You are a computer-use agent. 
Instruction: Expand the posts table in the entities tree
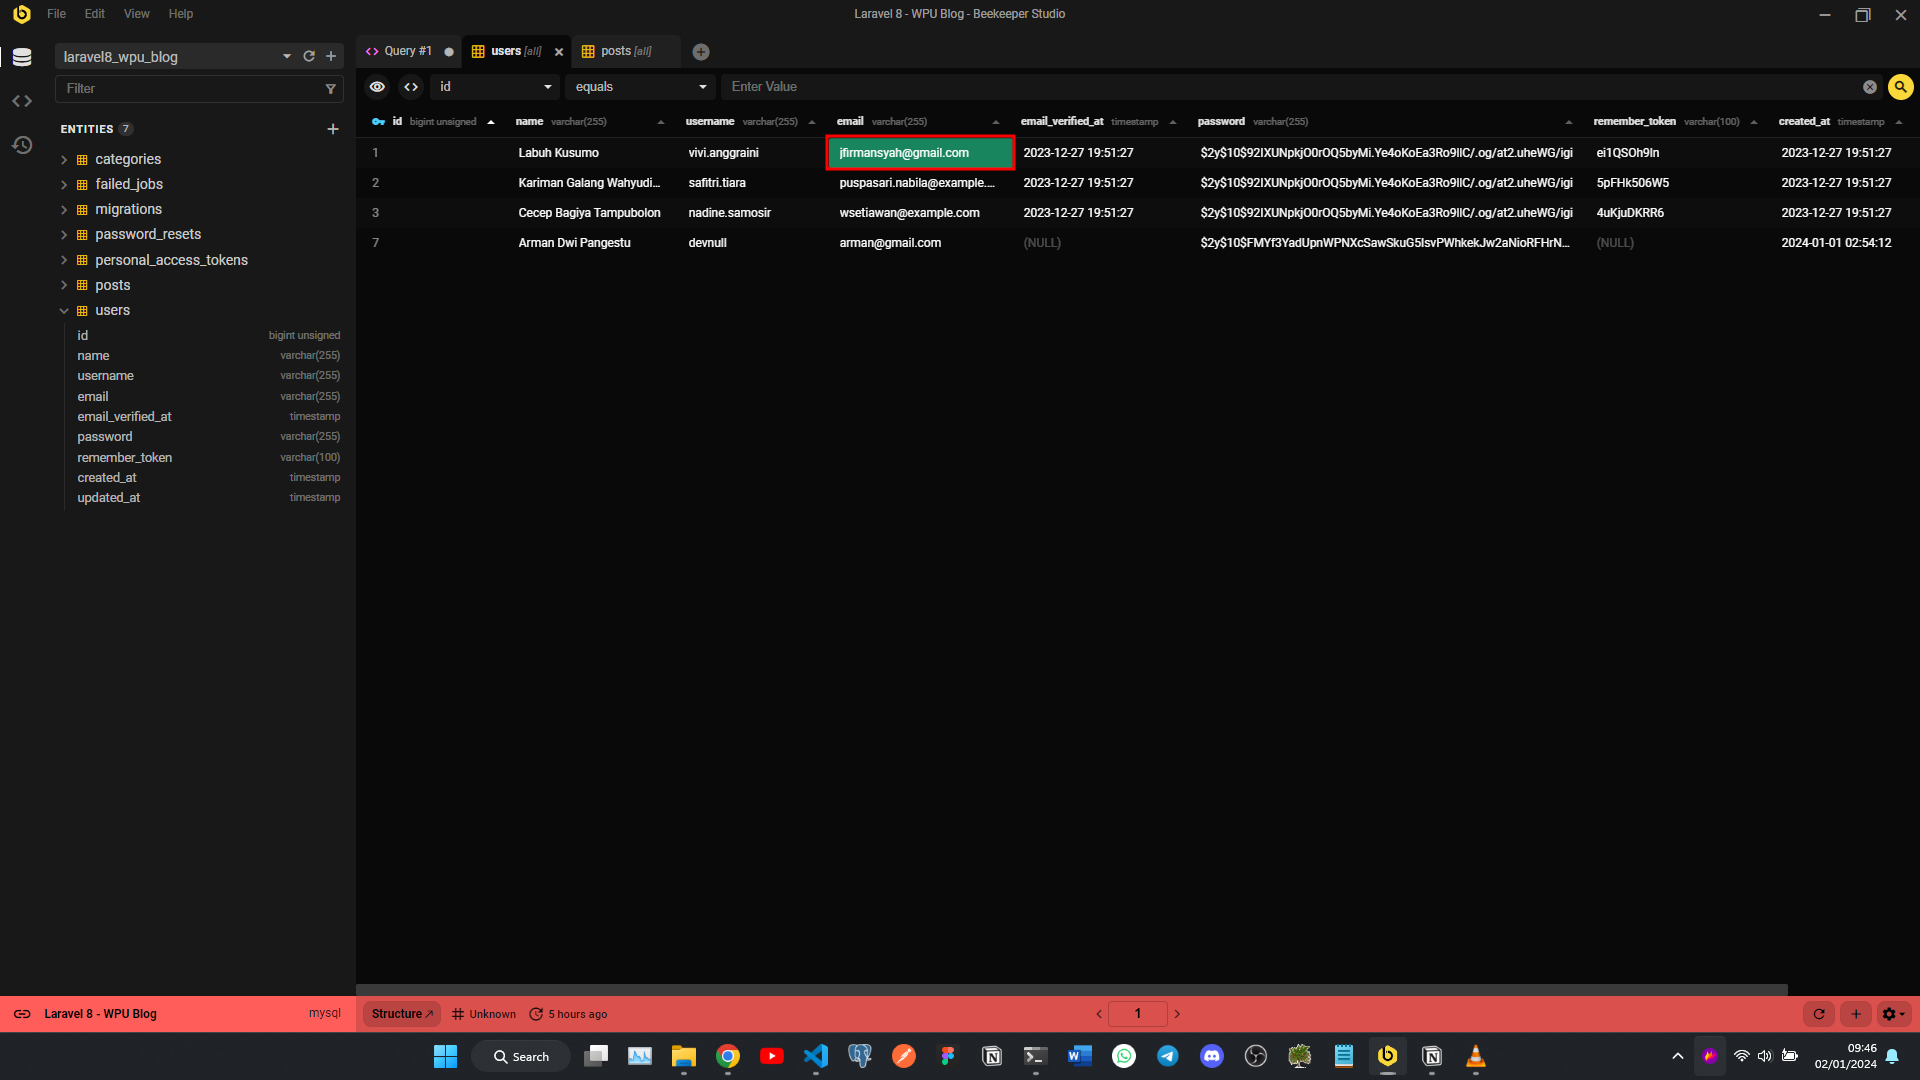coord(64,286)
